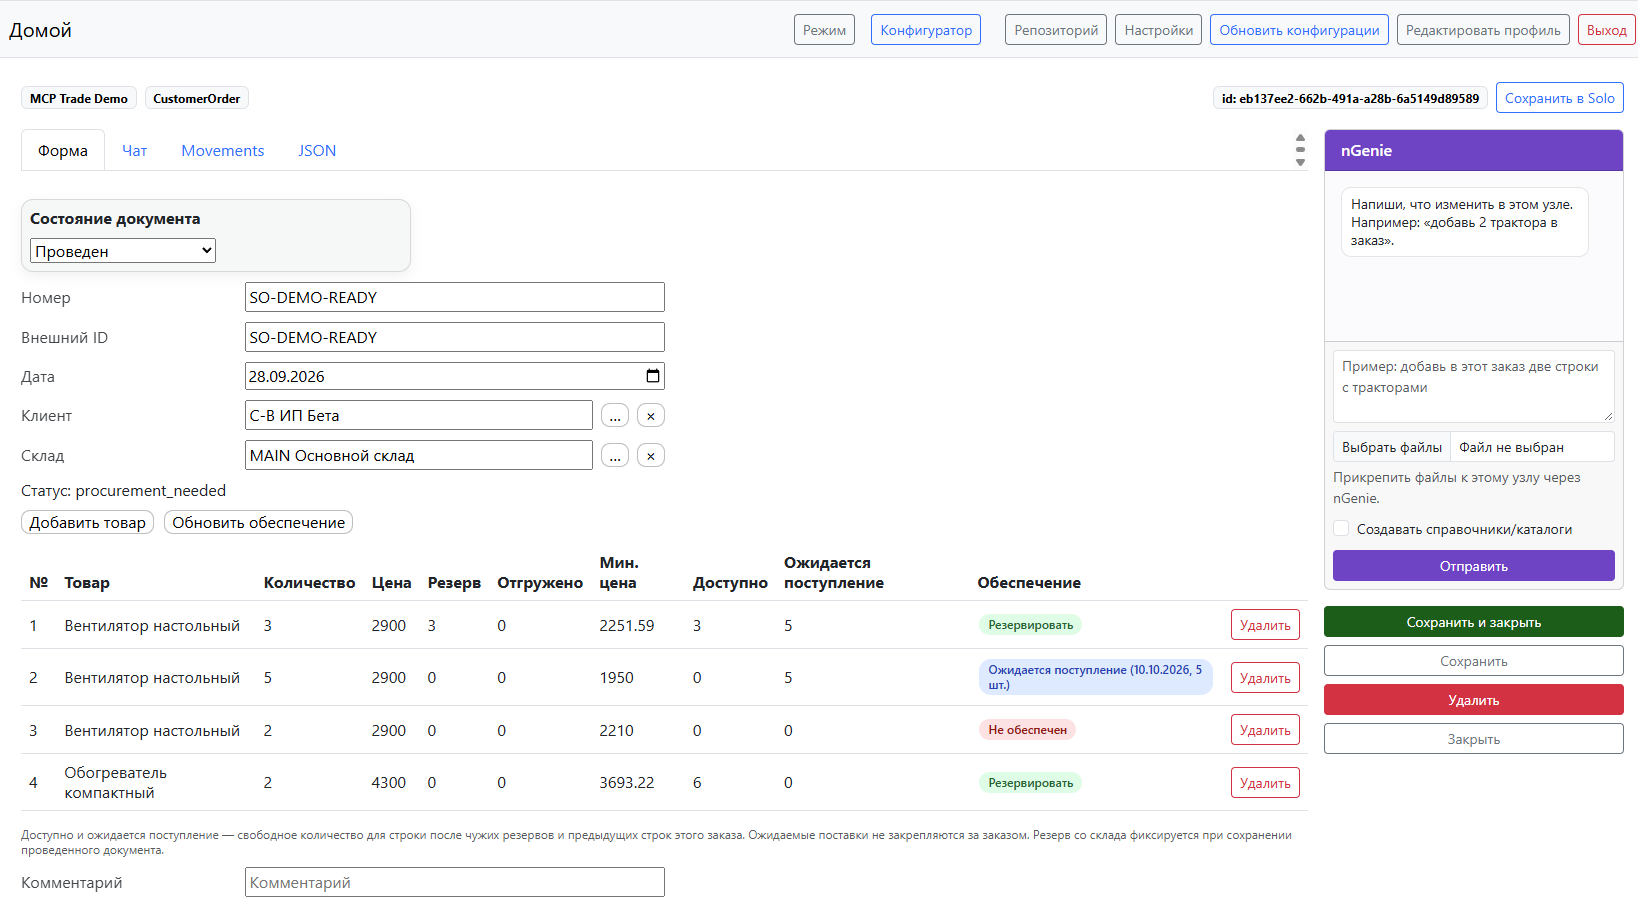1638x903 pixels.
Task: Click the Резервировать badge for Обогреватель компактный
Action: [x=1030, y=783]
